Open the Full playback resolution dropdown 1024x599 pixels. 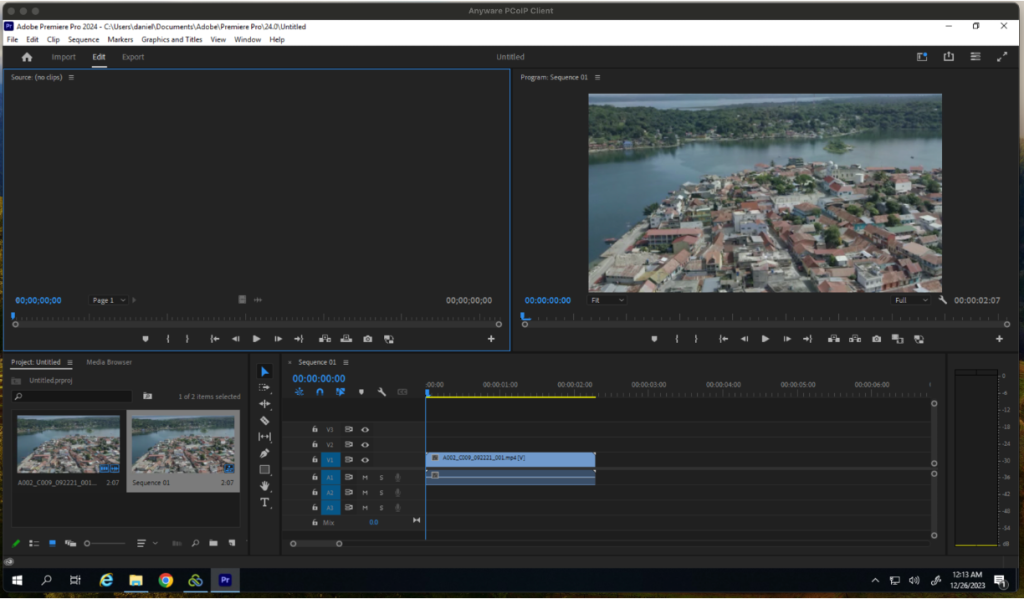pyautogui.click(x=910, y=300)
